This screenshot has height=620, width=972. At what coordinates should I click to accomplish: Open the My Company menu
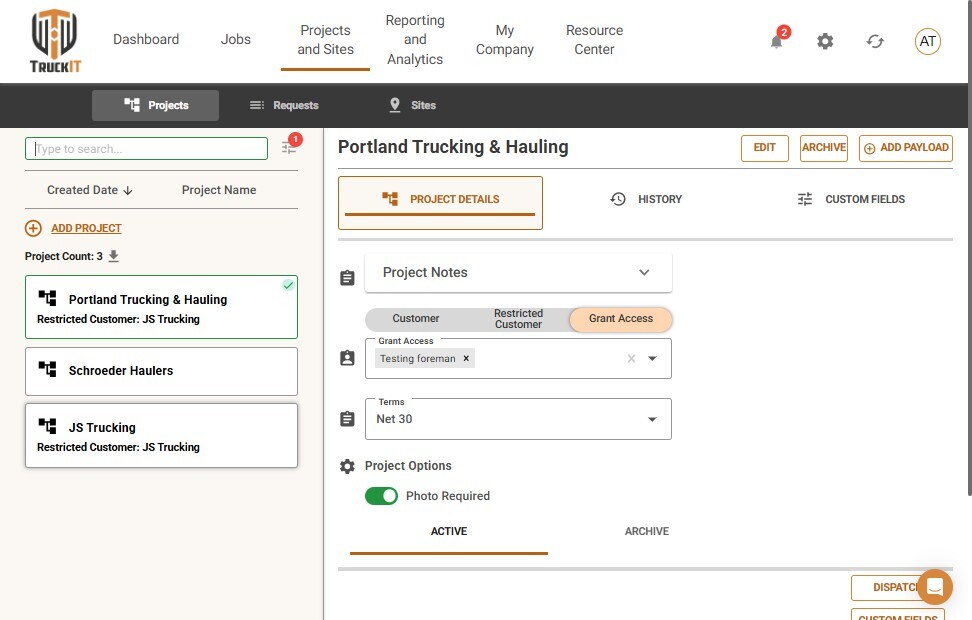[x=505, y=40]
